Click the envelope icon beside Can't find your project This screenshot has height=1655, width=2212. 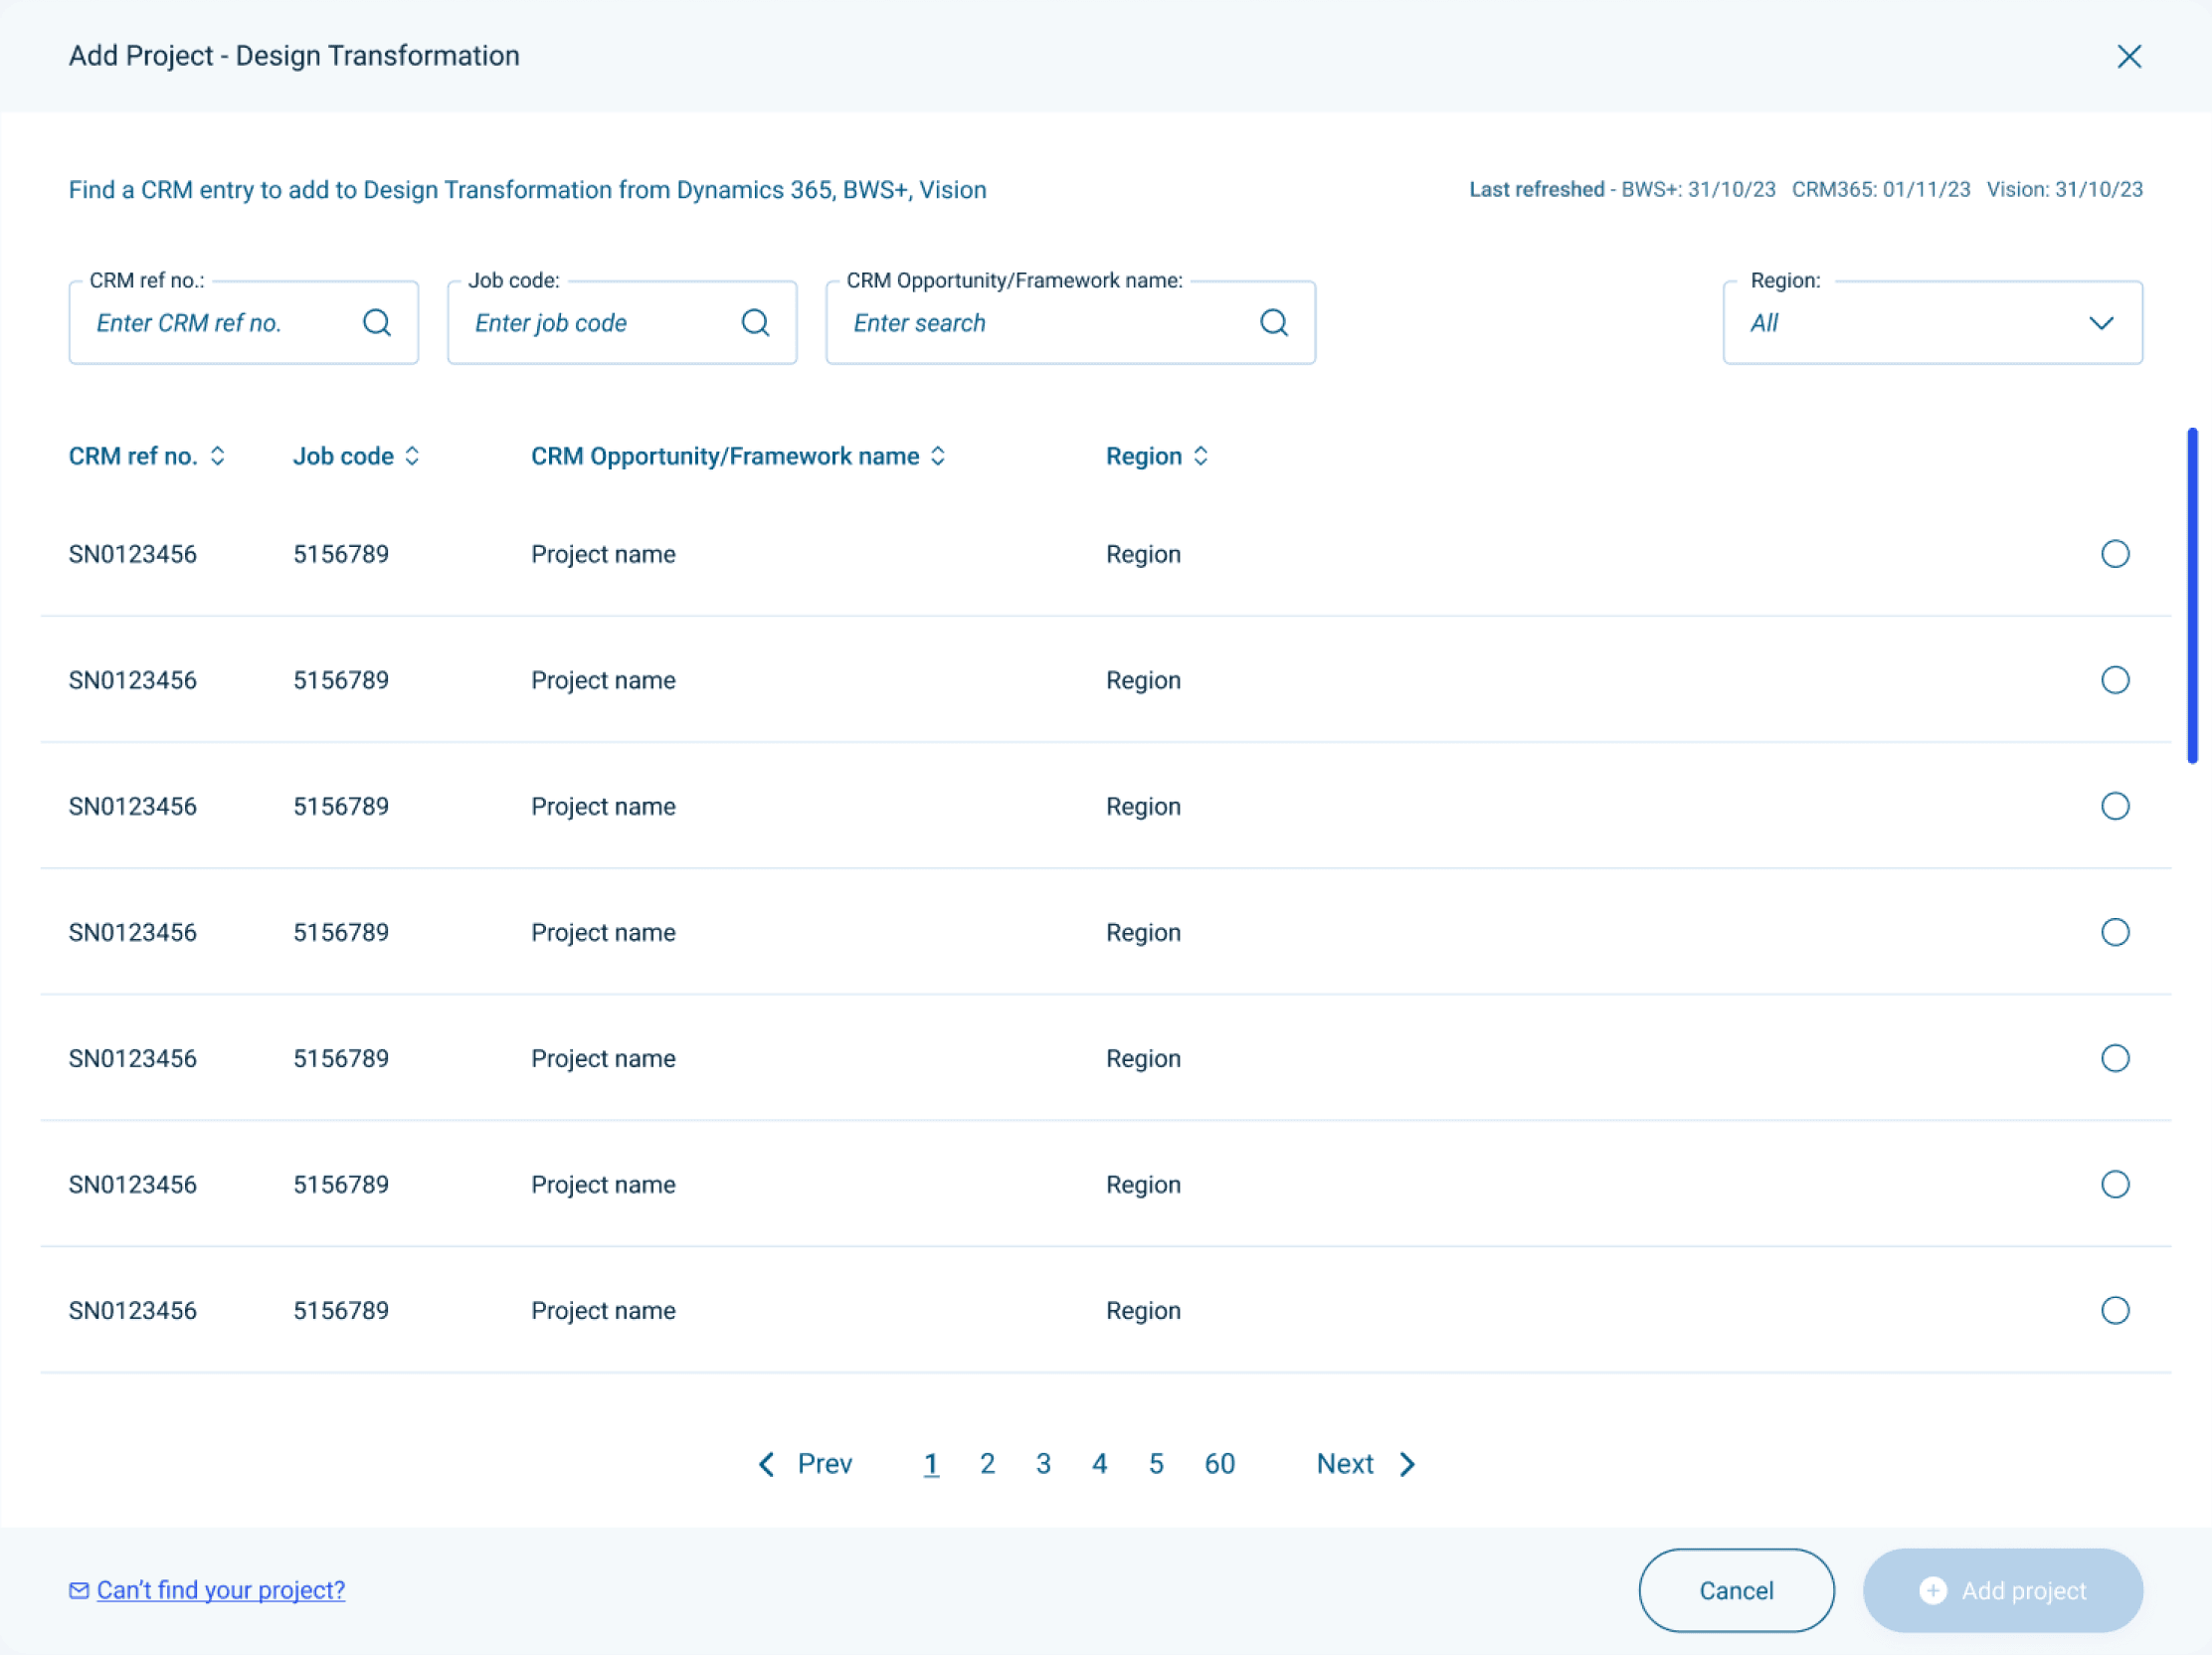(x=79, y=1590)
